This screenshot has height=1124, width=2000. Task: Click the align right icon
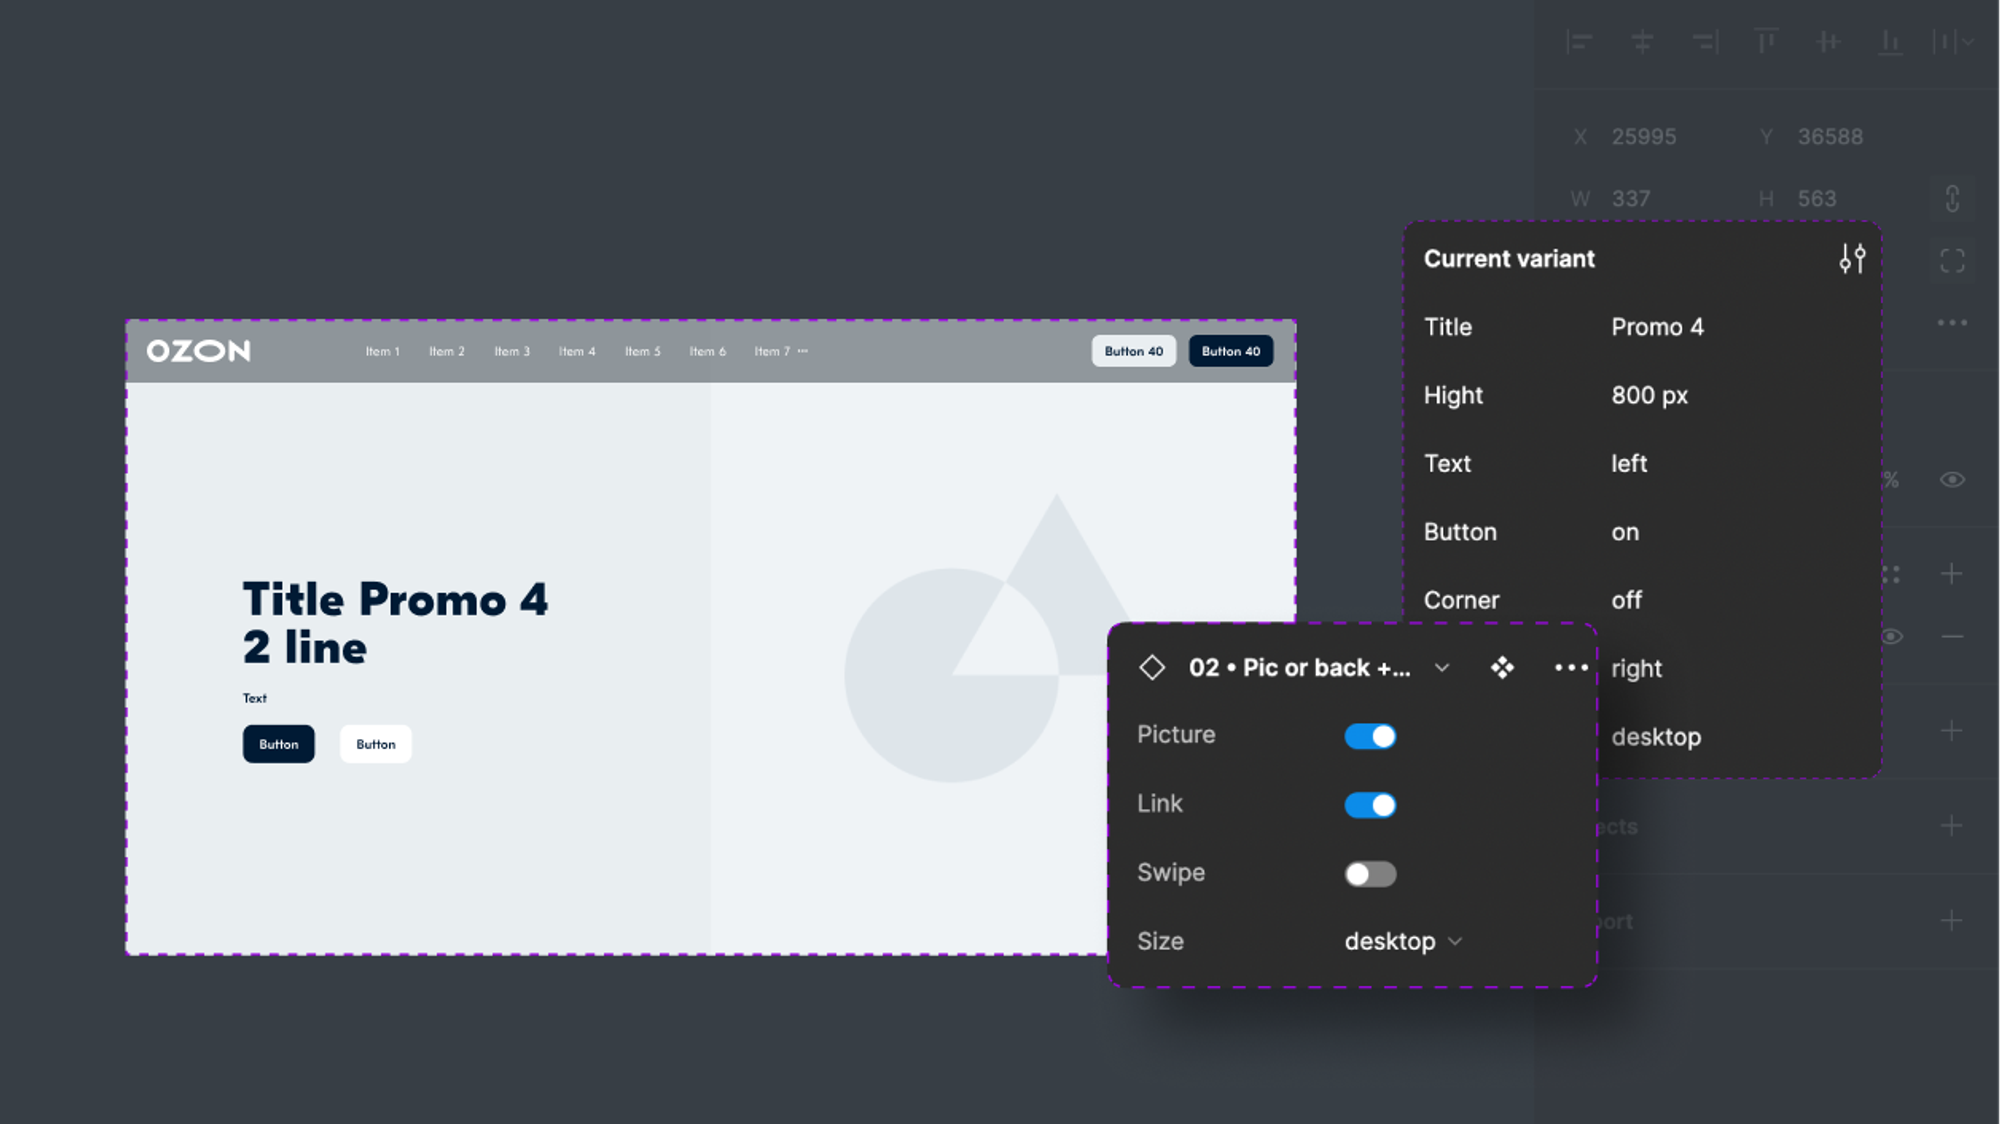[x=1705, y=42]
